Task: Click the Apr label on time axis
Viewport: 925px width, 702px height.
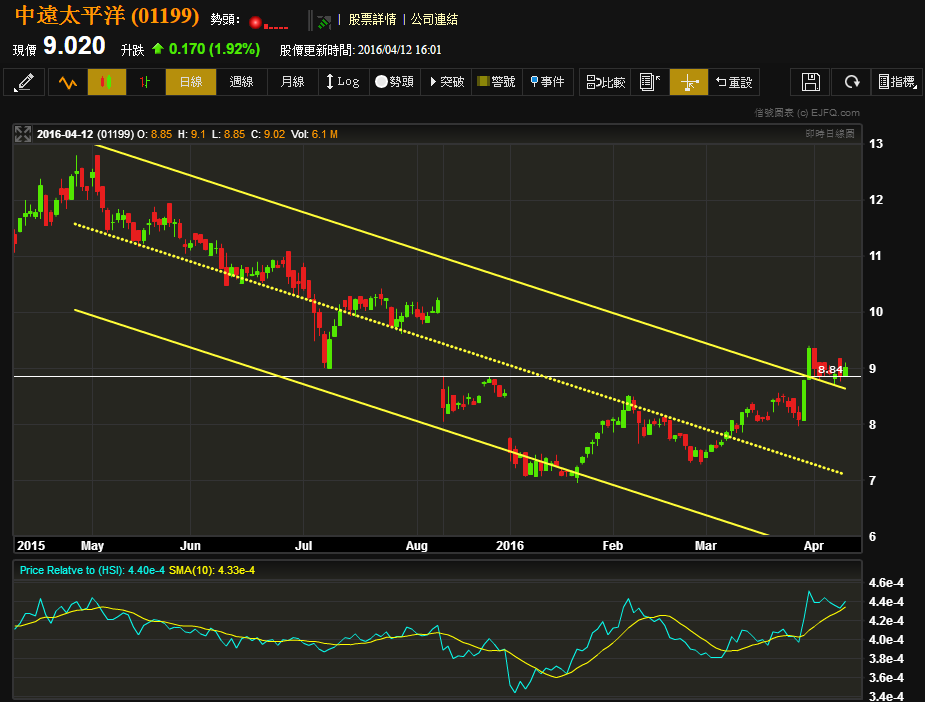Action: pos(814,546)
